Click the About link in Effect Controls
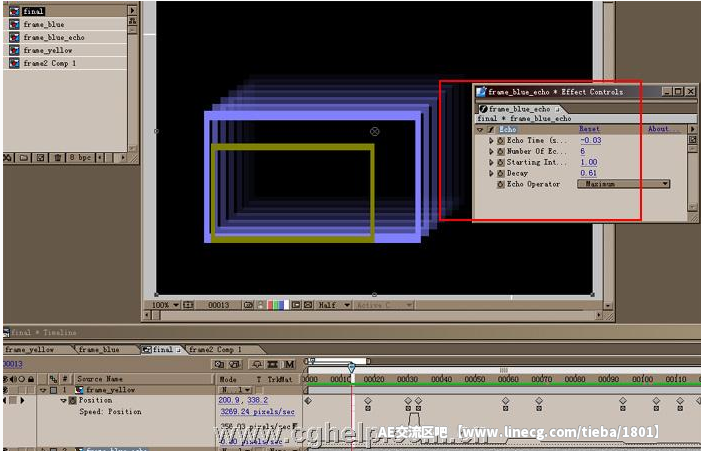701x451 pixels. [x=658, y=129]
